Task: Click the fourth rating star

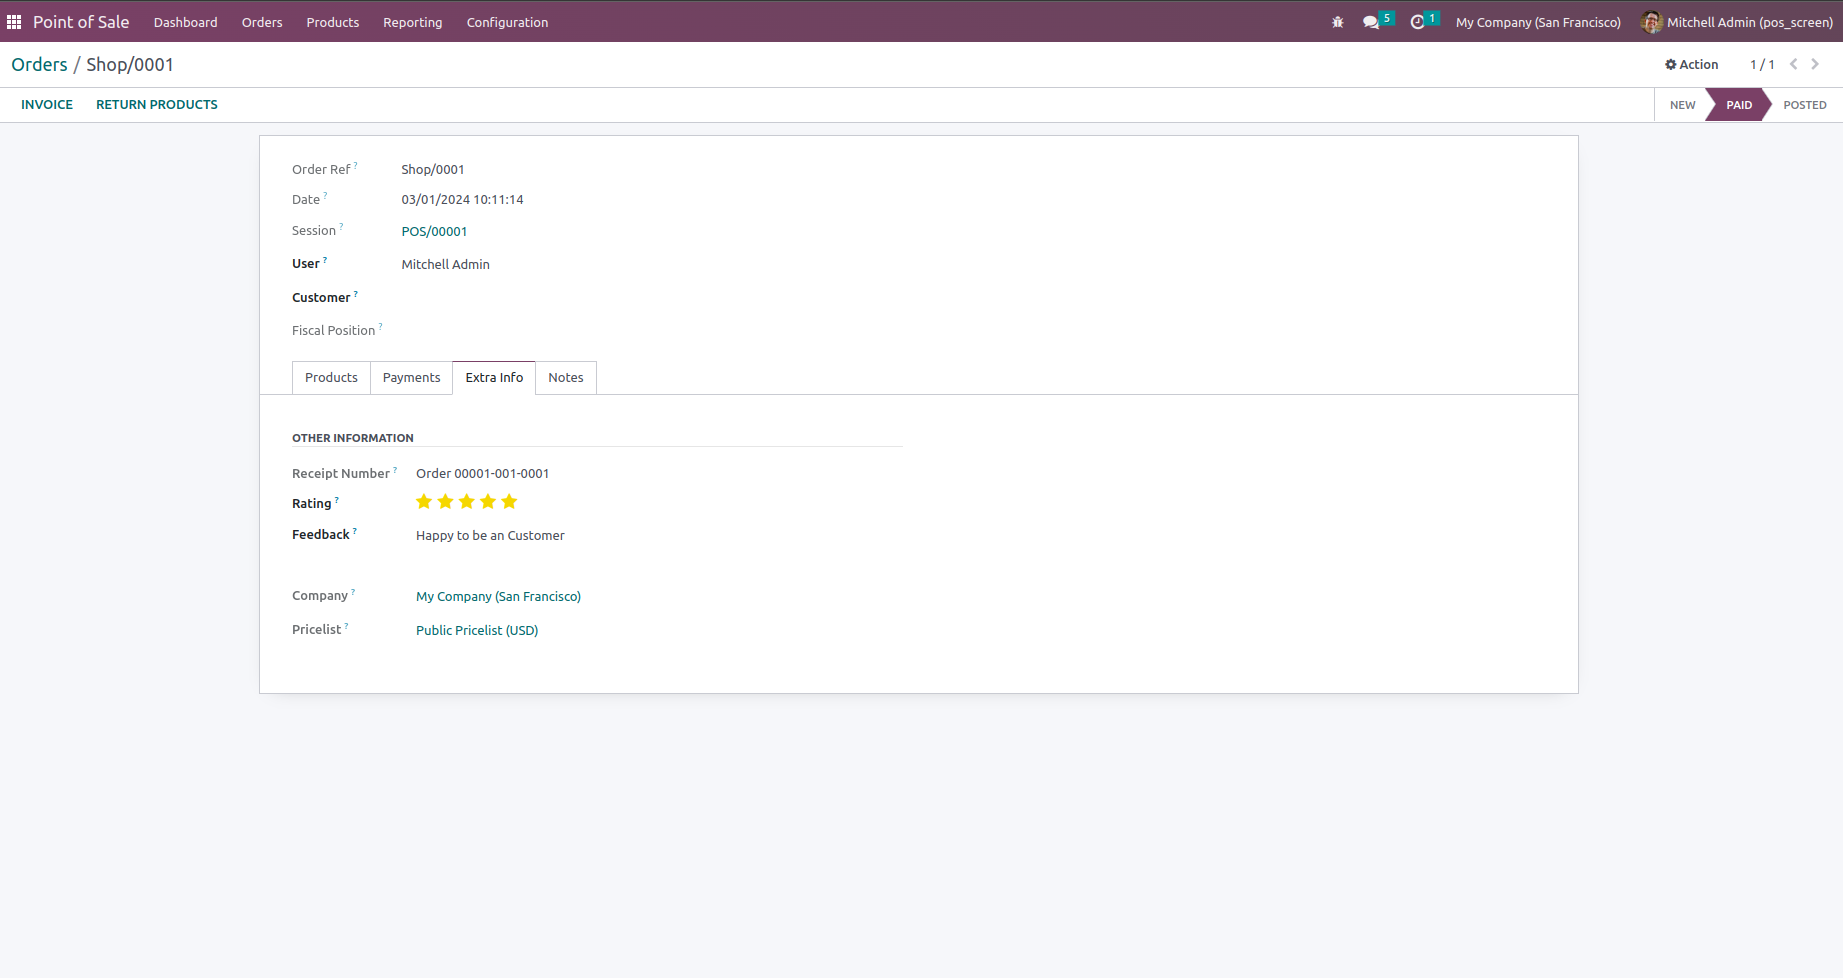Action: point(488,502)
